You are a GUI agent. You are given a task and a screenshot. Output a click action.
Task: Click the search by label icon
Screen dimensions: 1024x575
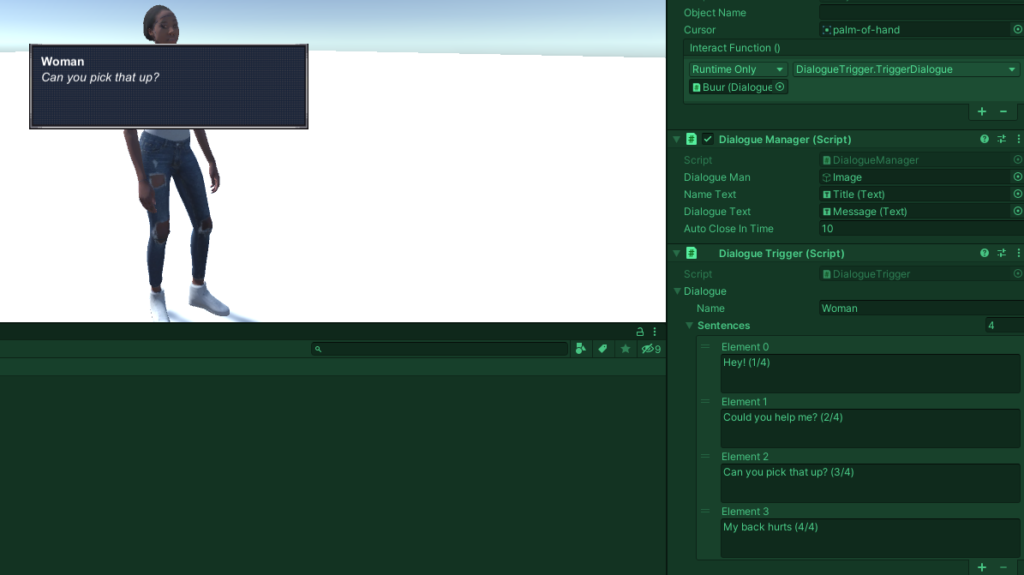click(602, 349)
